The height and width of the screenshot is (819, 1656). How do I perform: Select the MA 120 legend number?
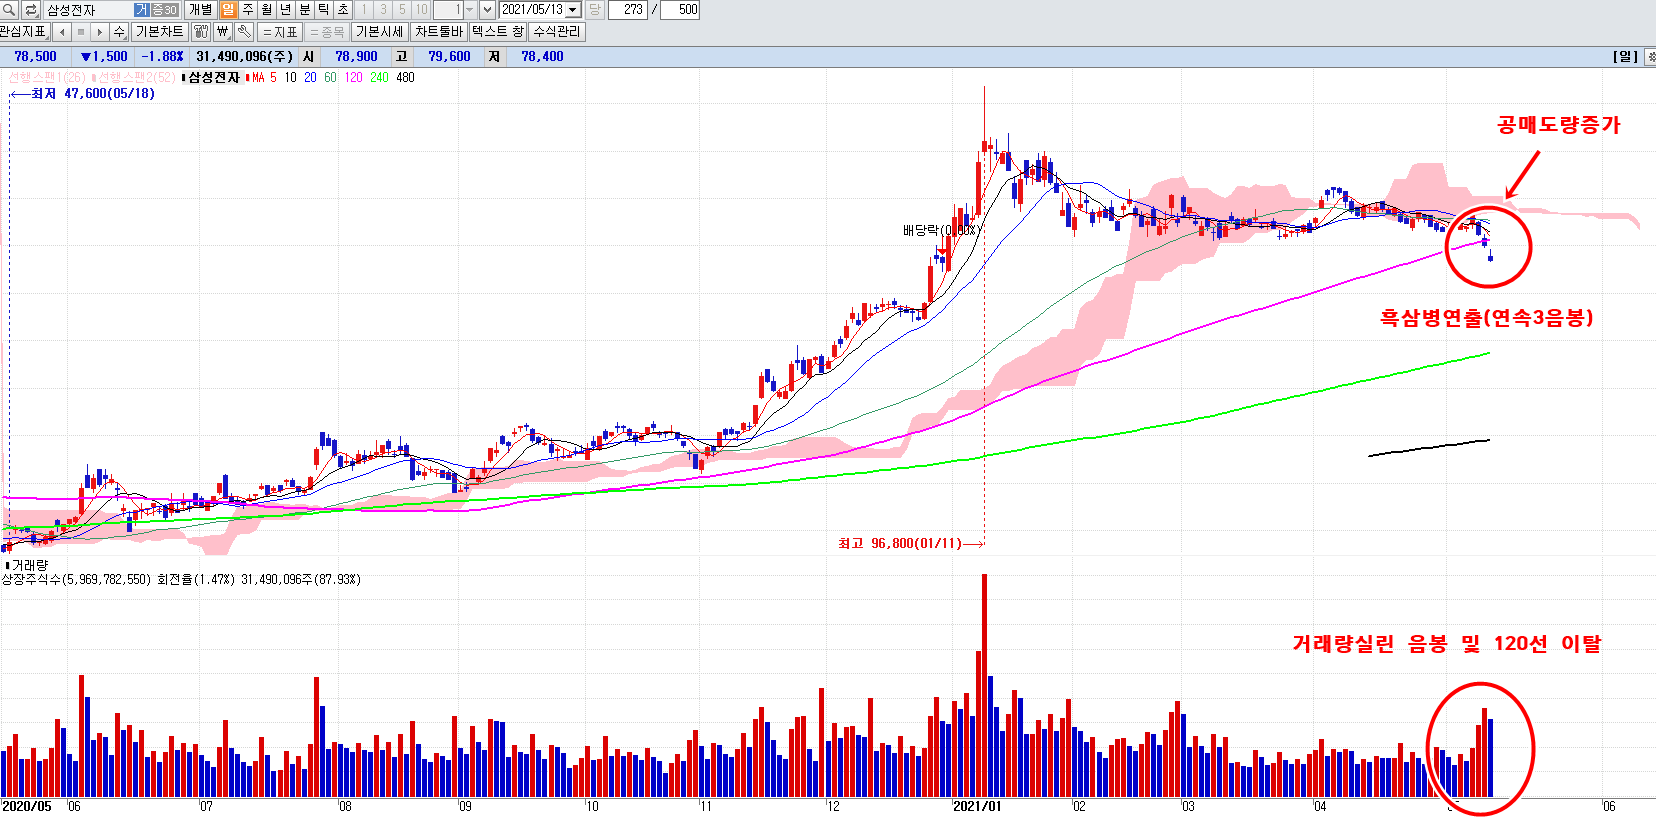click(353, 77)
